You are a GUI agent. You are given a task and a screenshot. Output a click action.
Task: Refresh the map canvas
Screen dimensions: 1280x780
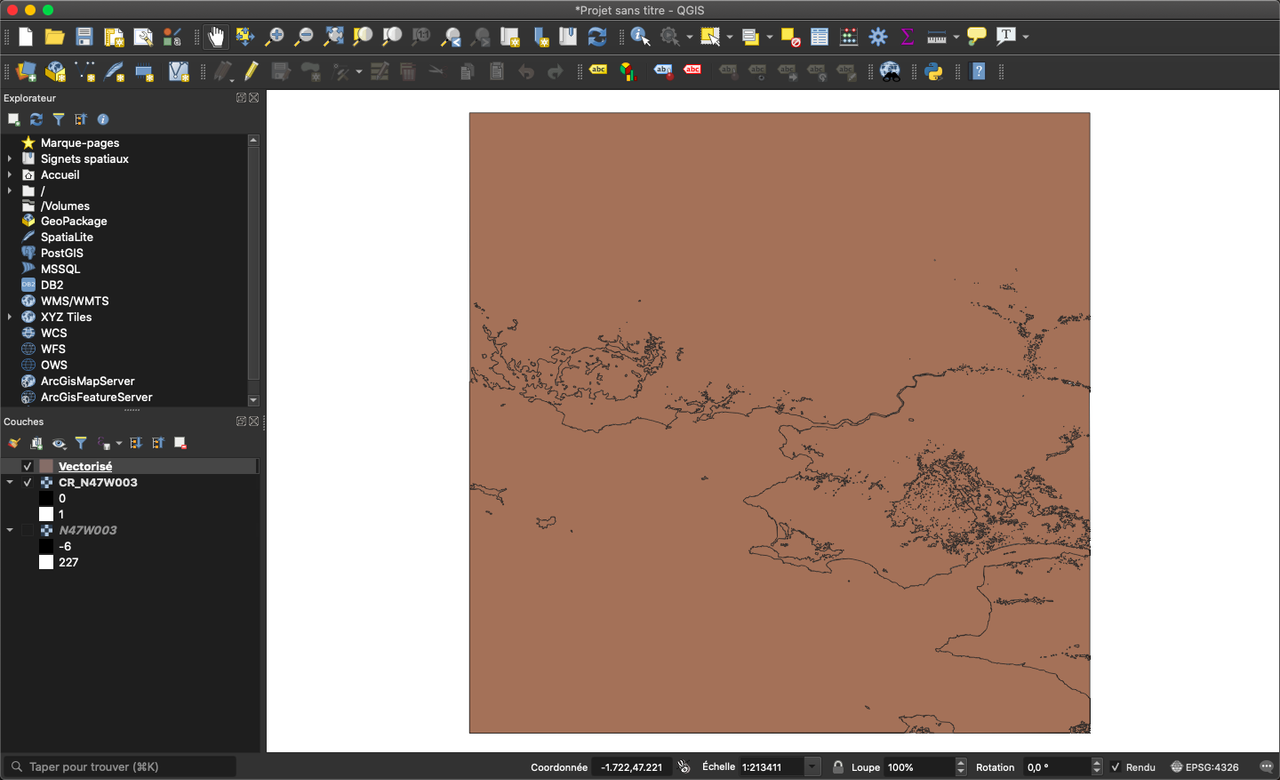click(597, 37)
